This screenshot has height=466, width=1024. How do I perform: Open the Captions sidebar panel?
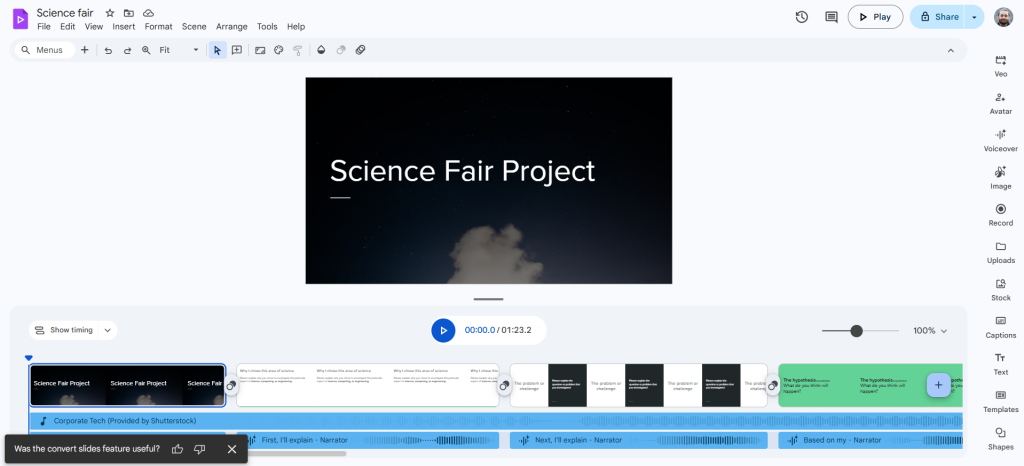tap(1000, 326)
